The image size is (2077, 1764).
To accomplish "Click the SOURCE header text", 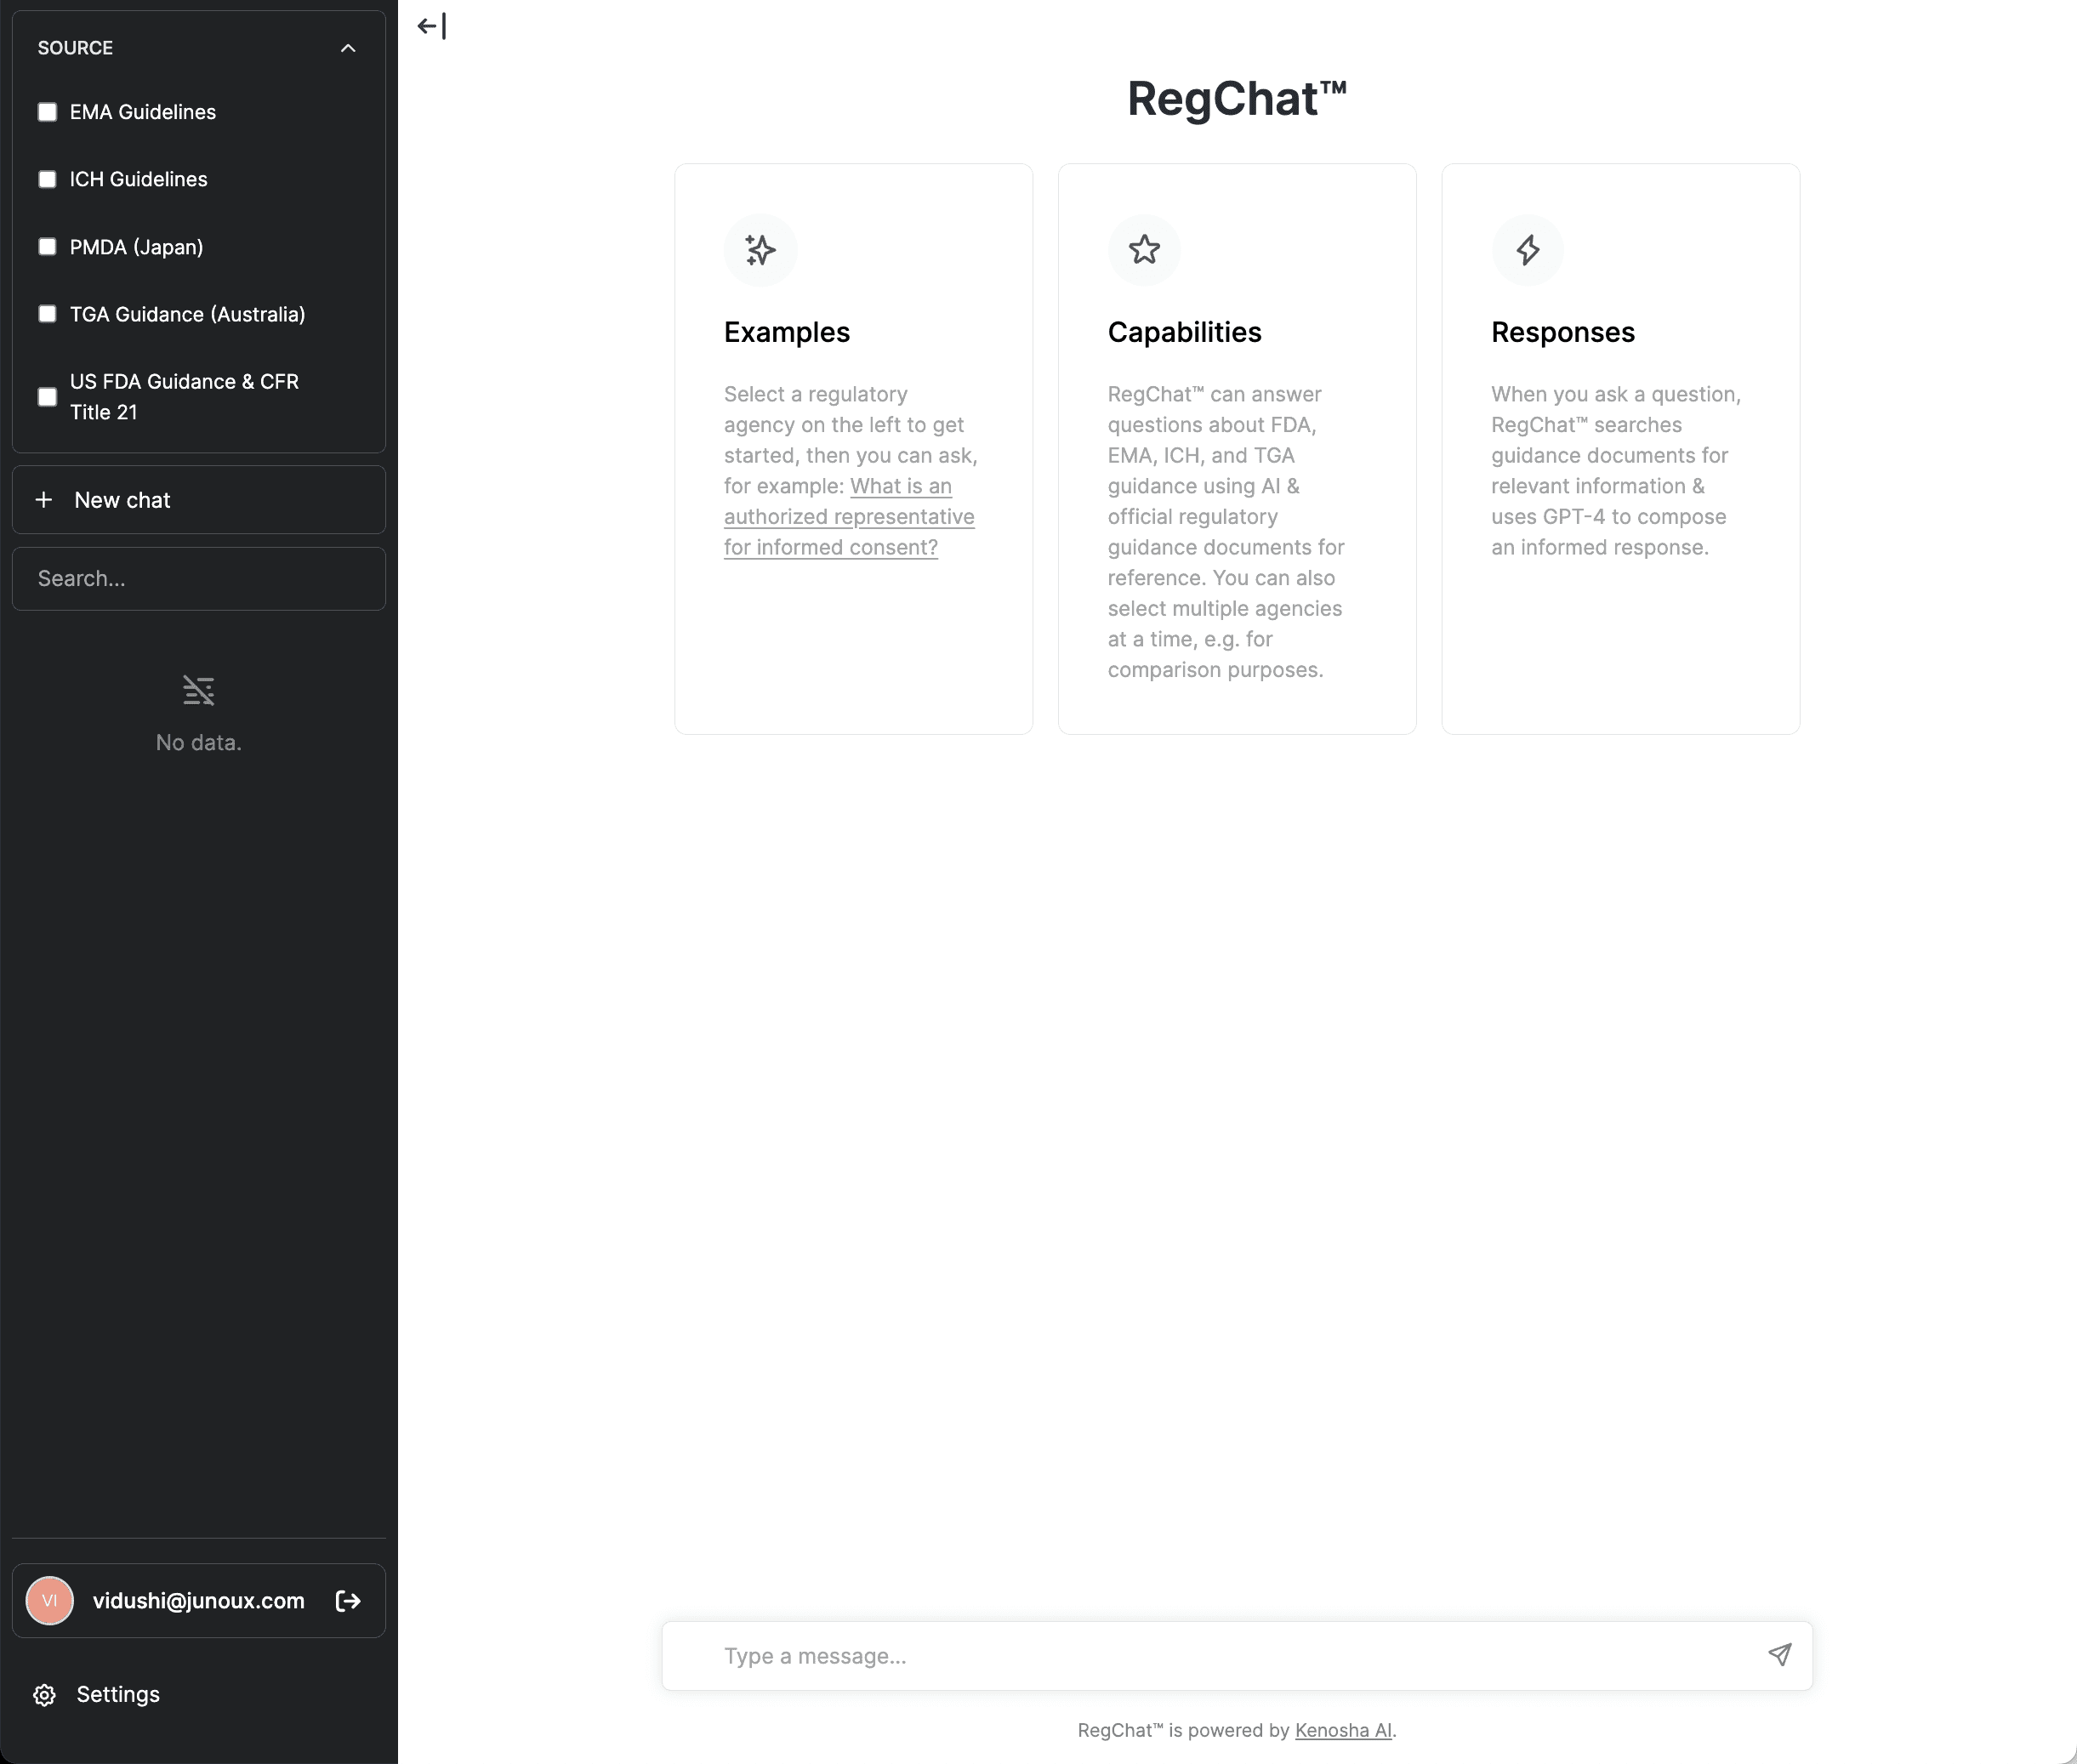I will tap(75, 48).
